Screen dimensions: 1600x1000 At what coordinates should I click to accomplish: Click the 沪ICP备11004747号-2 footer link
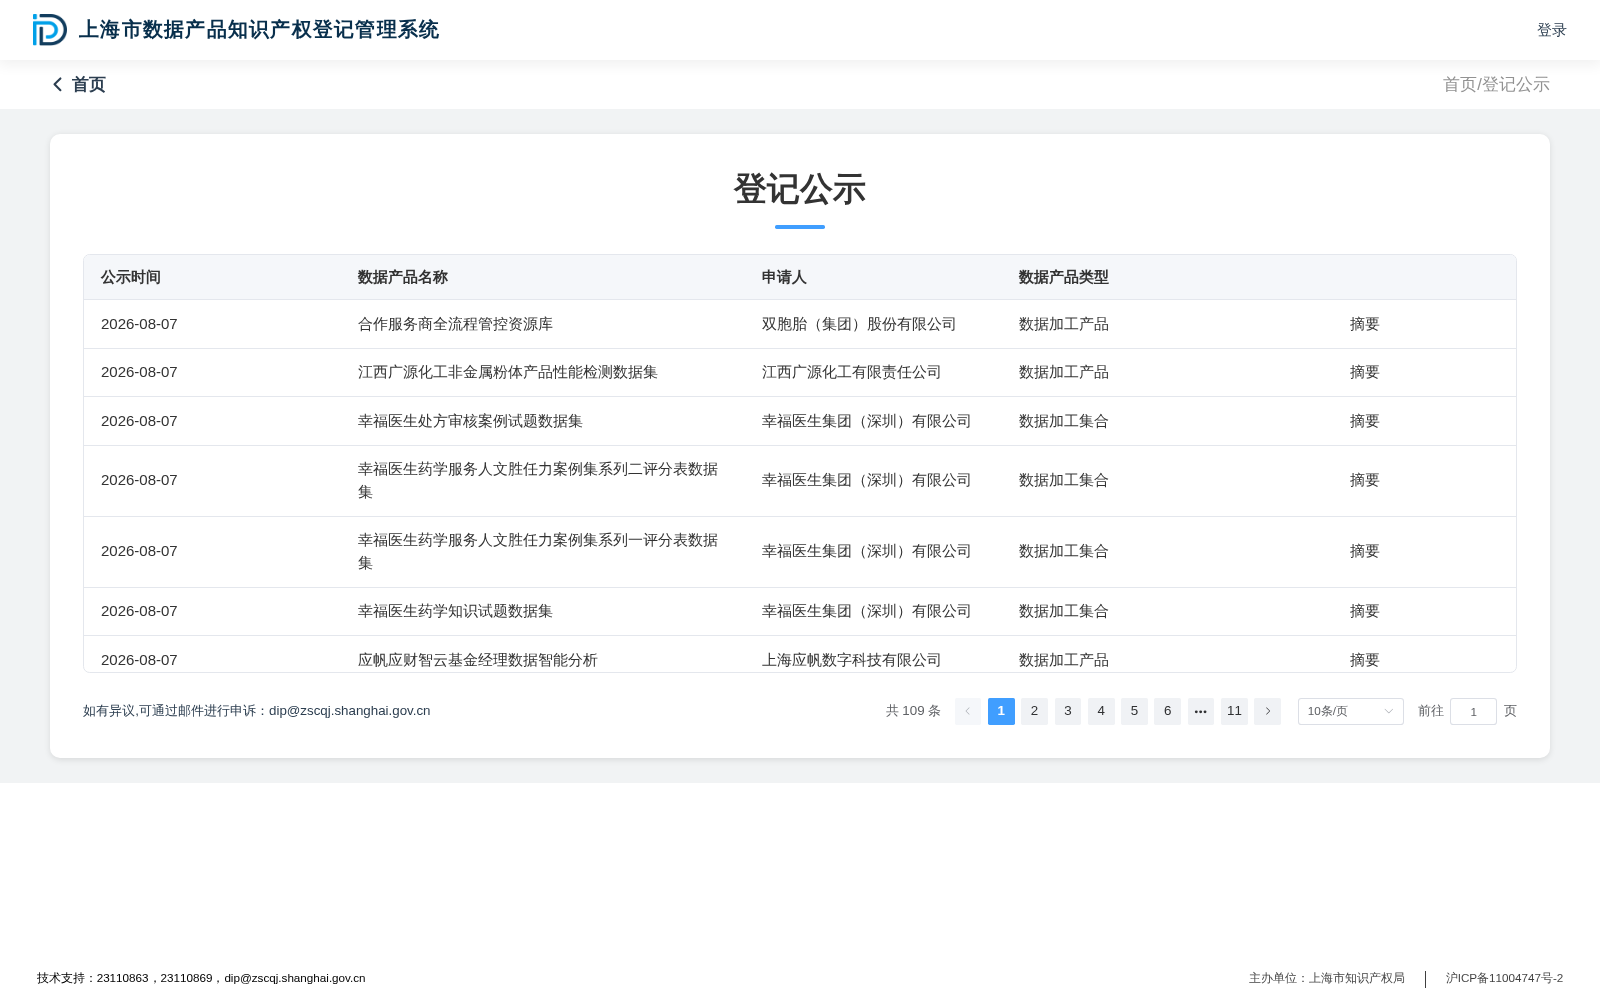point(1504,978)
